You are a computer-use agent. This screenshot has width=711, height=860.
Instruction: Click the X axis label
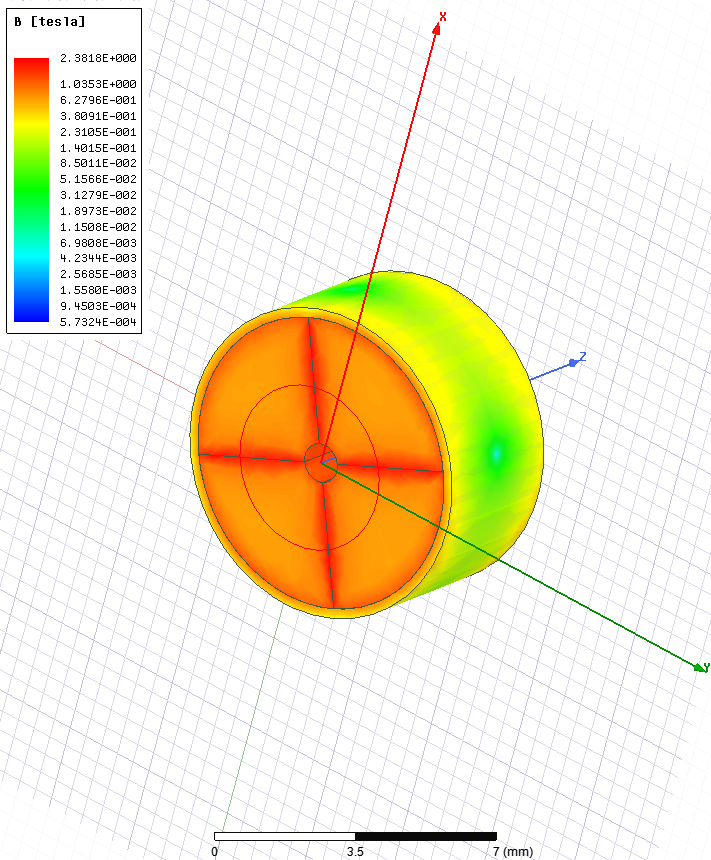pos(443,16)
